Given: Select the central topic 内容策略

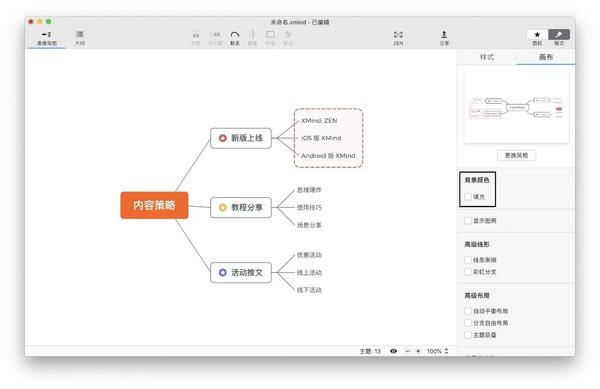Looking at the screenshot, I should [x=154, y=205].
